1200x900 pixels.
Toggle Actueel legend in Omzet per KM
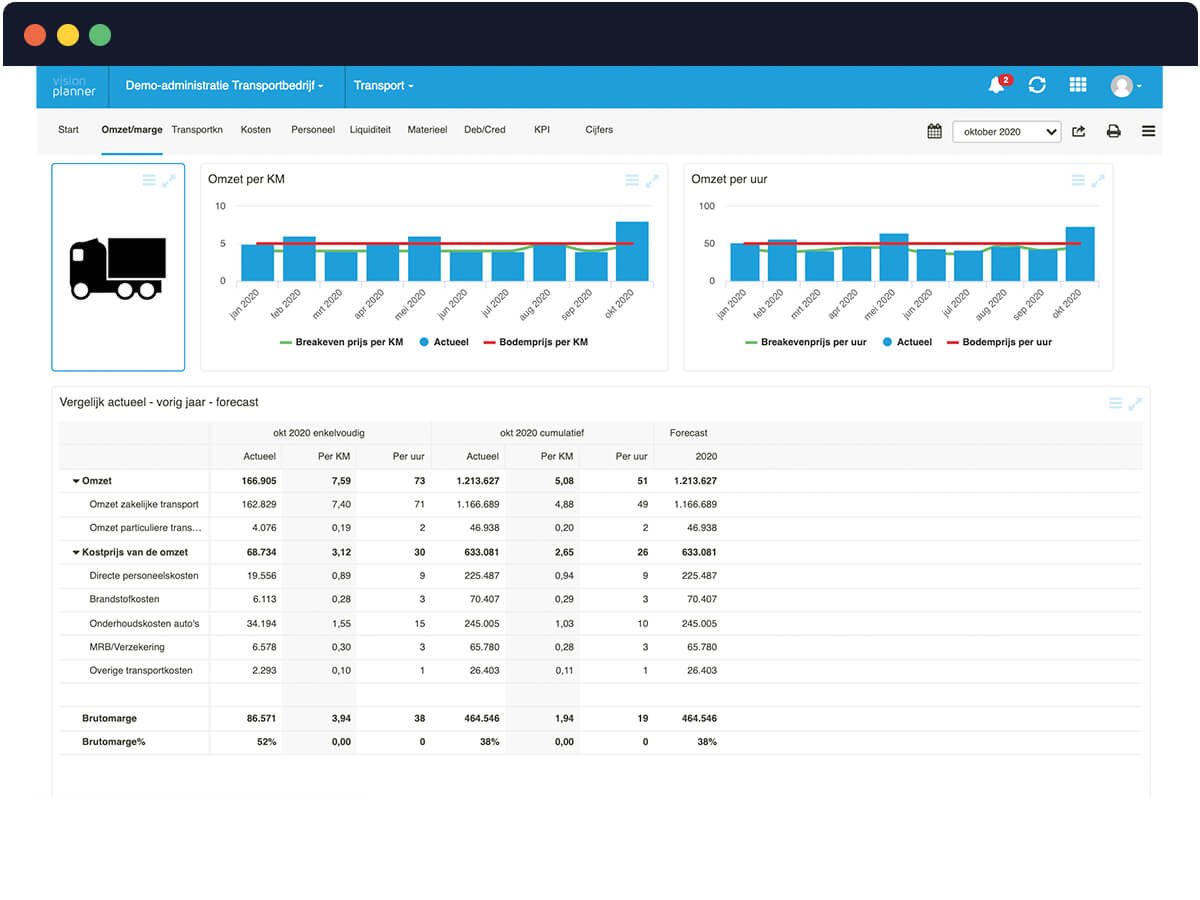tap(446, 342)
